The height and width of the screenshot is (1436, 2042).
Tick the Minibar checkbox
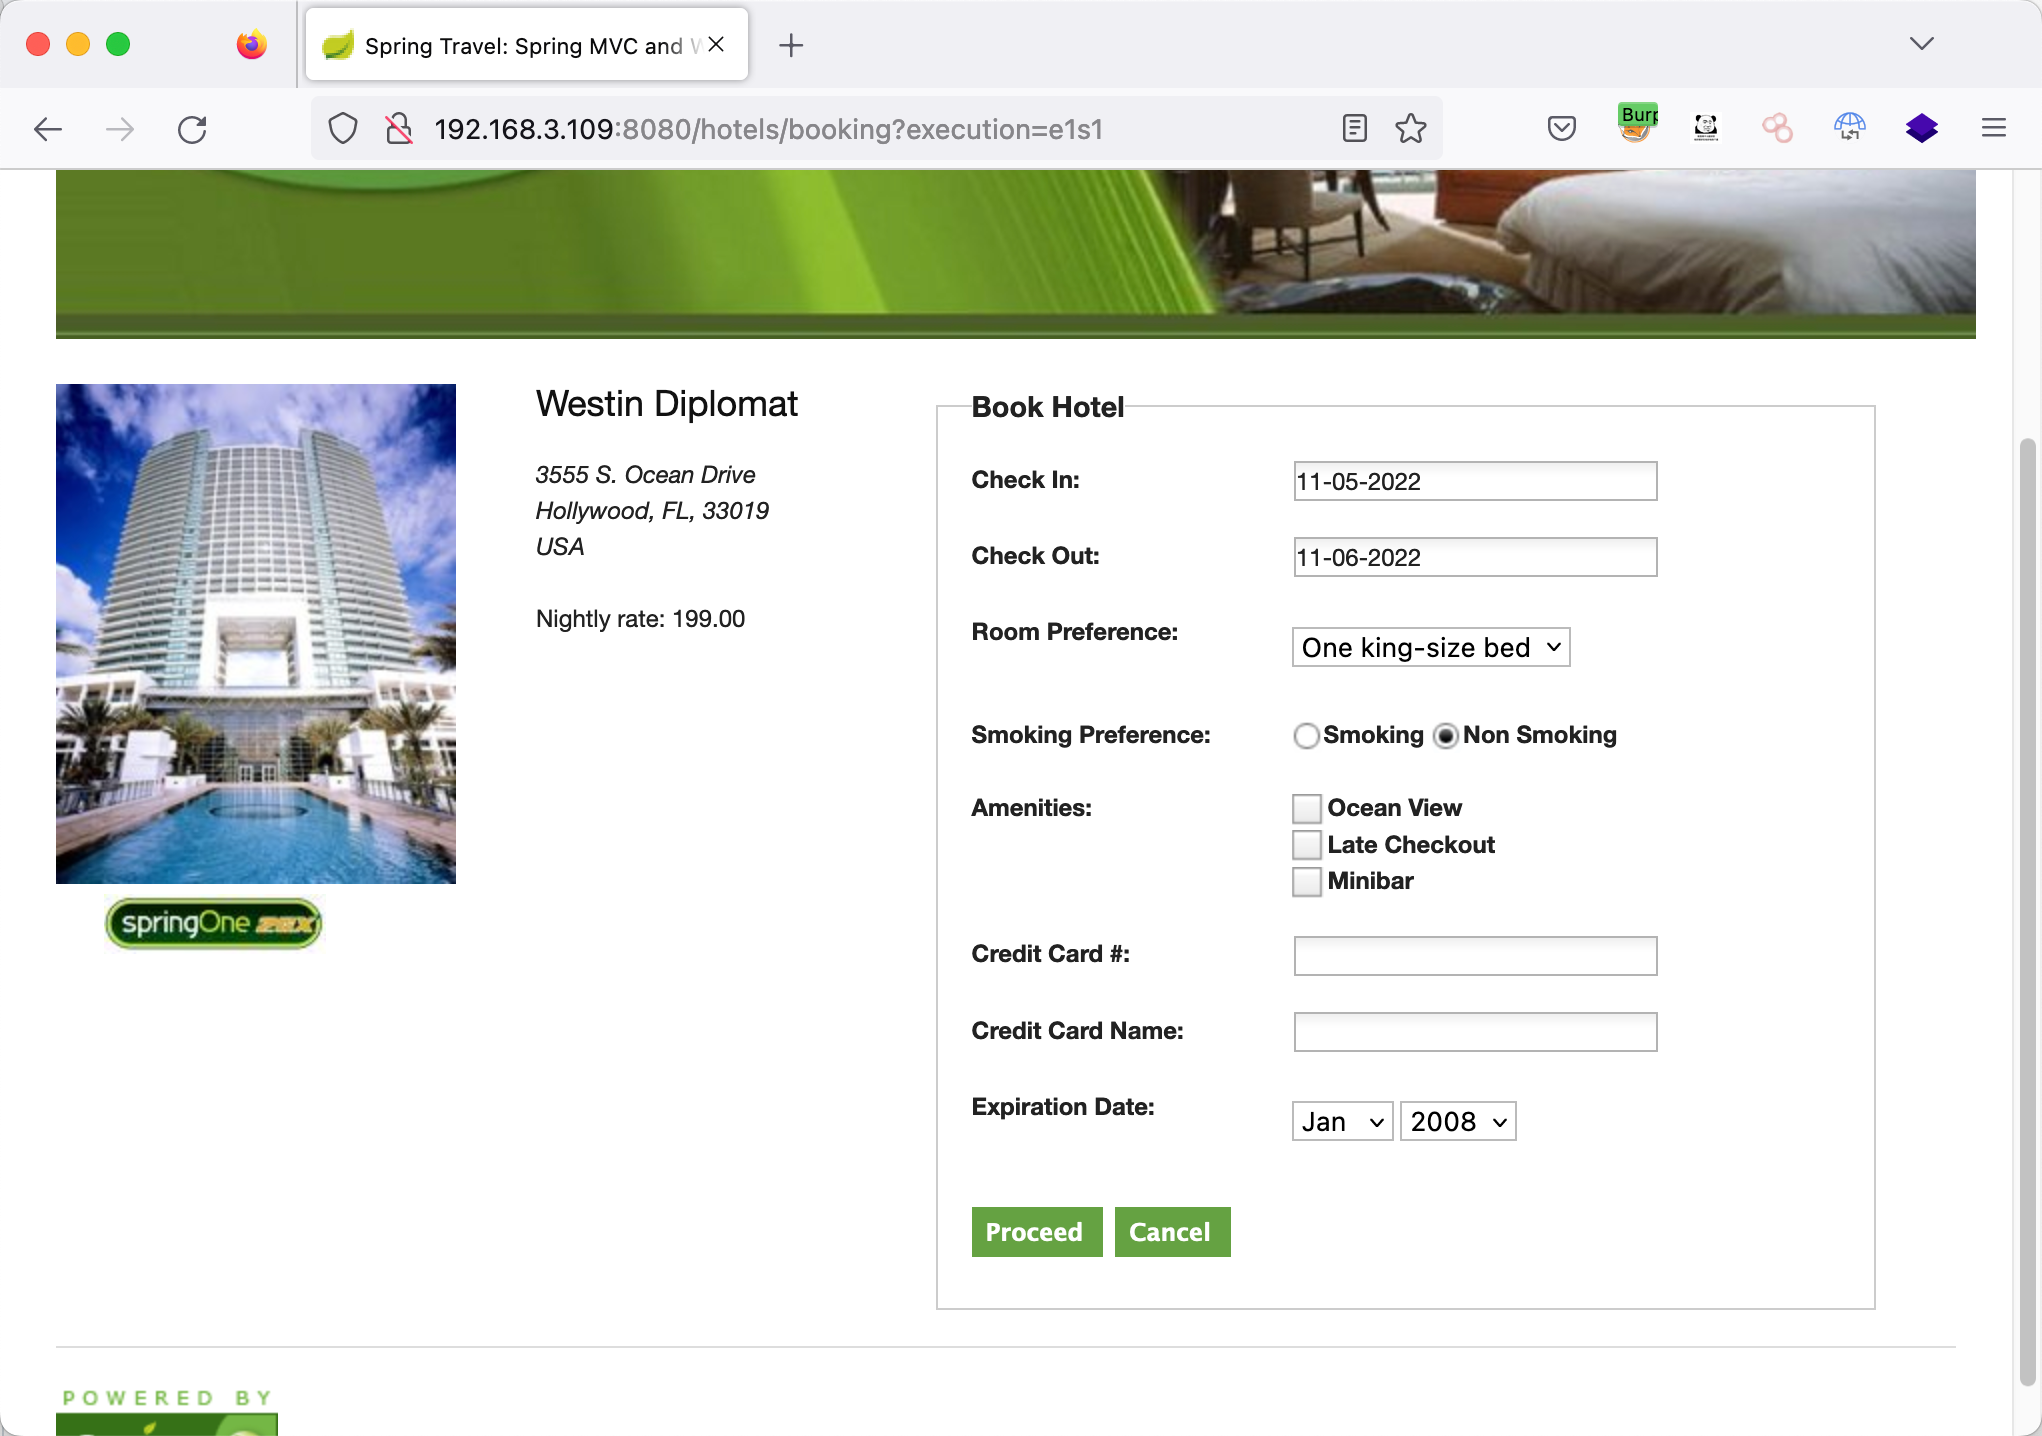tap(1306, 881)
